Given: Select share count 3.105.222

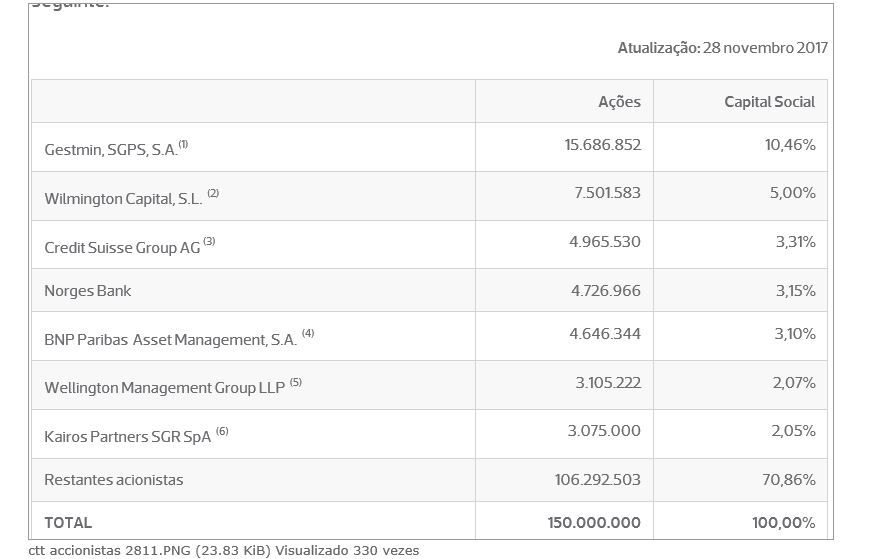Looking at the screenshot, I should tap(608, 383).
